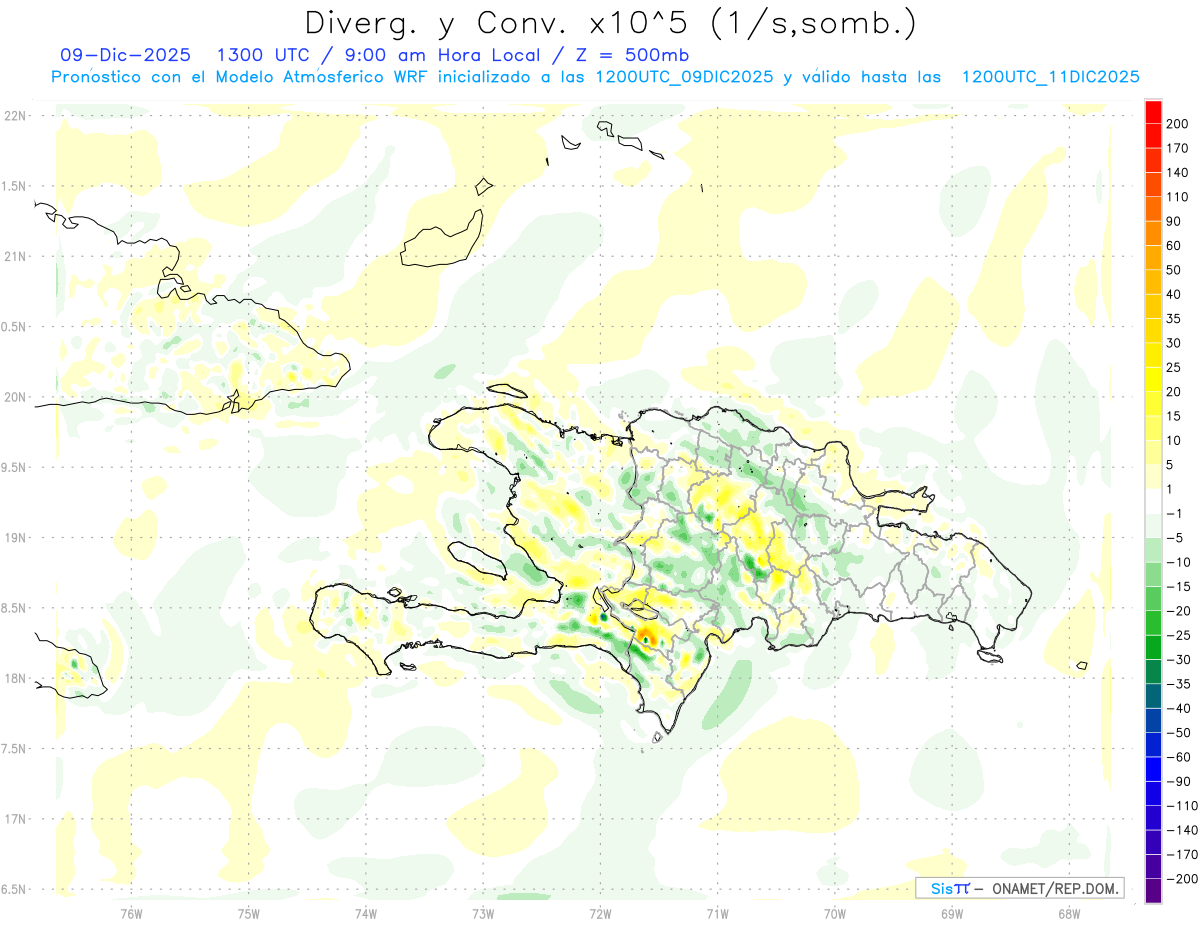The height and width of the screenshot is (927, 1200).
Task: Click the positive '50' color scale value
Action: (1173, 270)
